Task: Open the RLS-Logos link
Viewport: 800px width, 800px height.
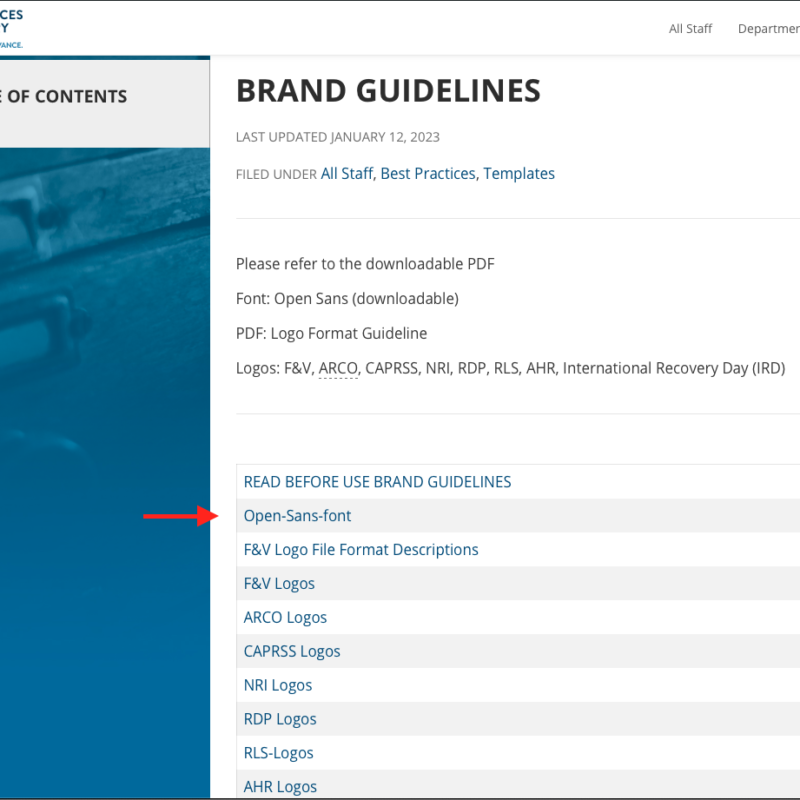Action: tap(279, 754)
